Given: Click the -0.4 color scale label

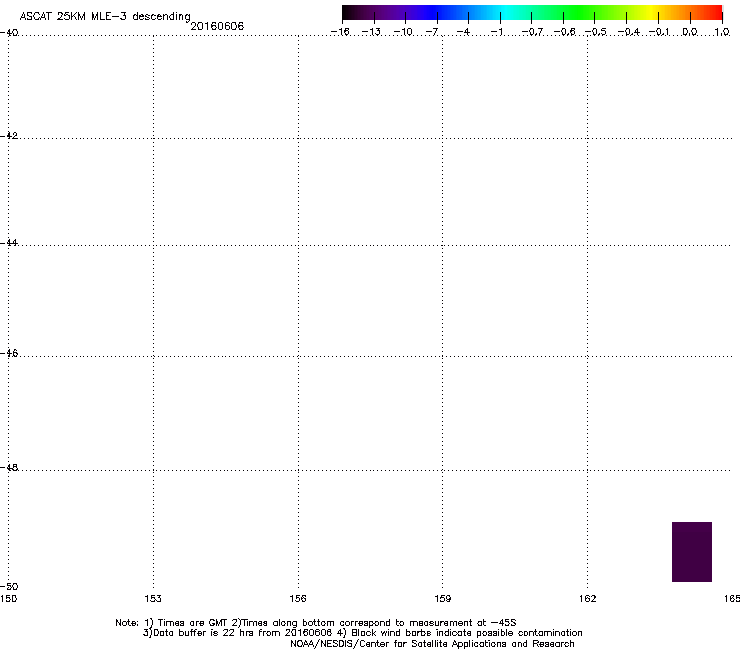Looking at the screenshot, I should click(x=629, y=32).
